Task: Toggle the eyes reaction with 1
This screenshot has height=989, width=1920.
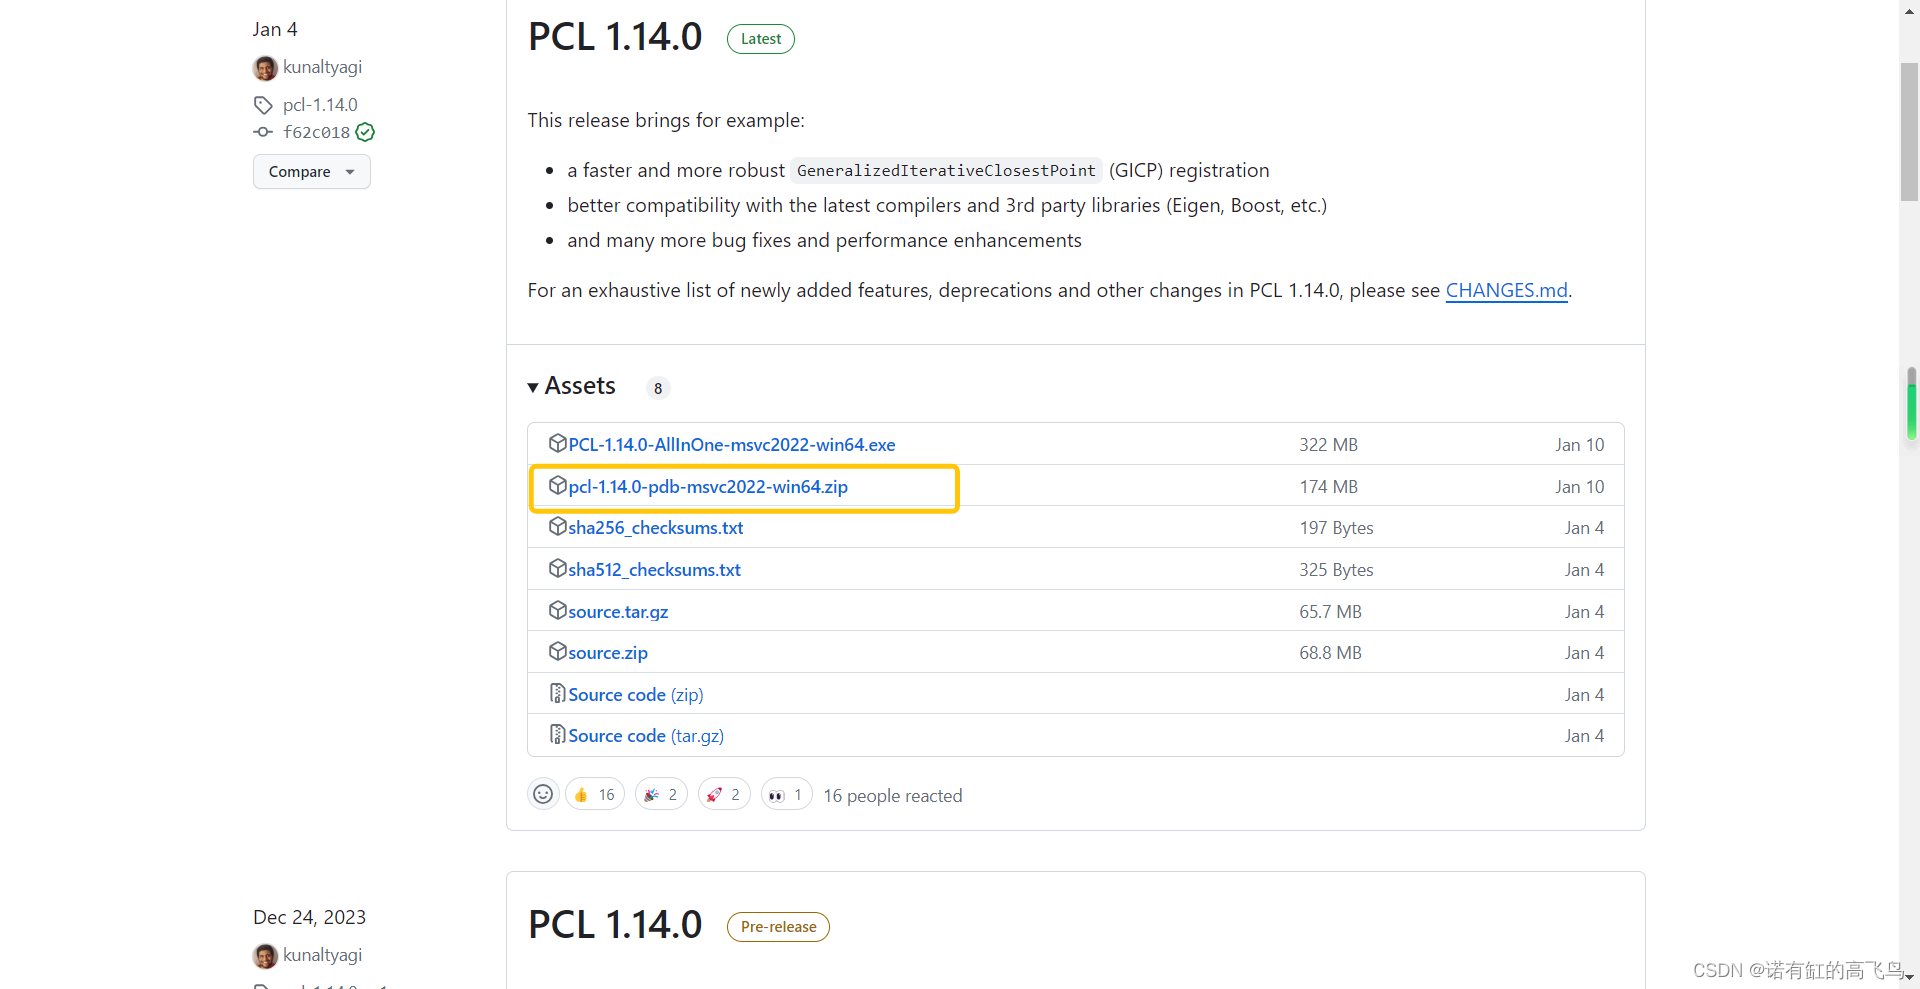Action: click(x=786, y=794)
